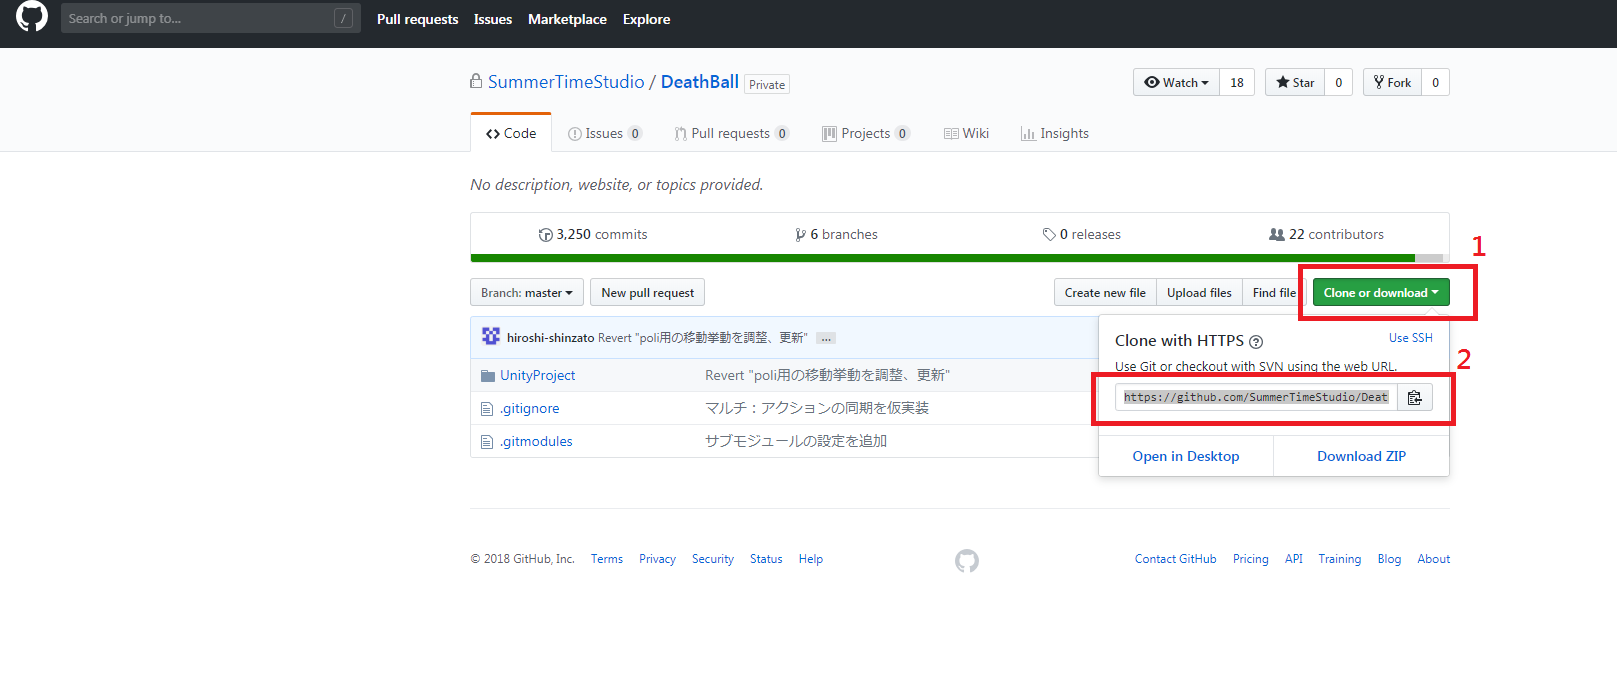Click the UnityProject folder icon

point(488,376)
